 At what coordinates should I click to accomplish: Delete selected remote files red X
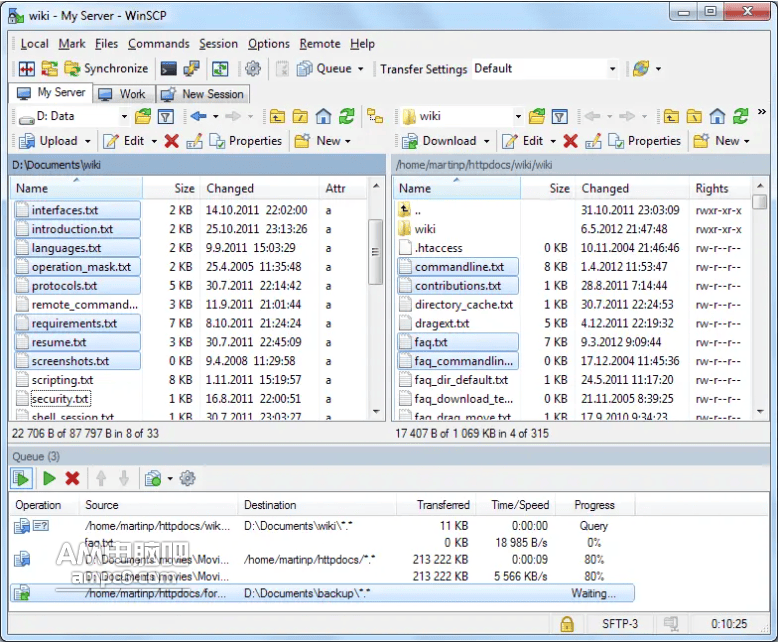tap(571, 141)
